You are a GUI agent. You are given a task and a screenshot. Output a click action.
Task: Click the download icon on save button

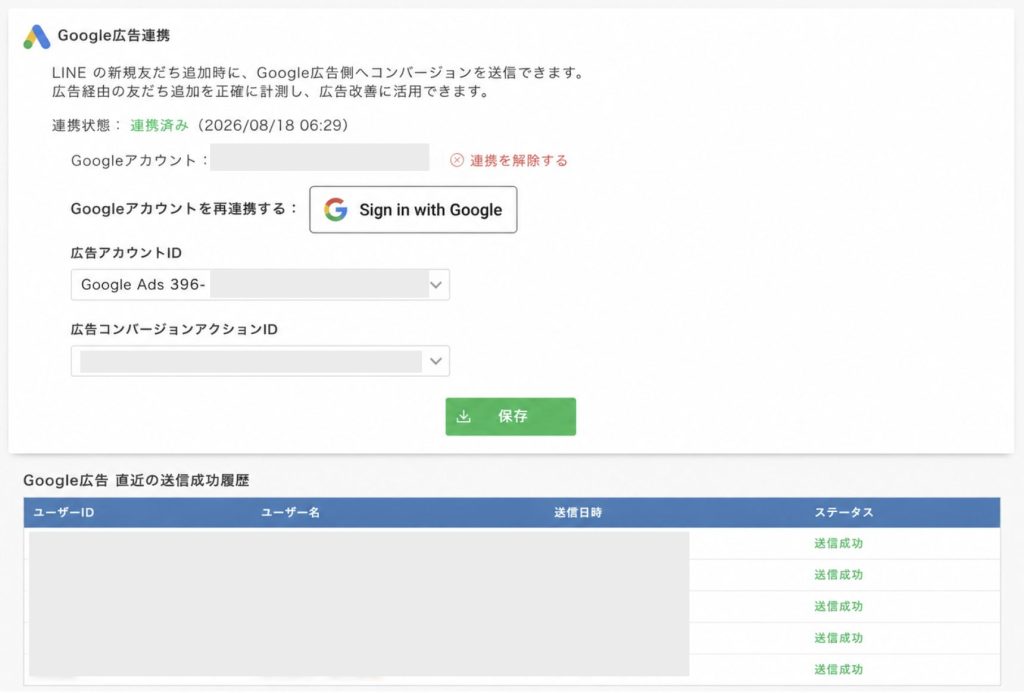point(463,416)
